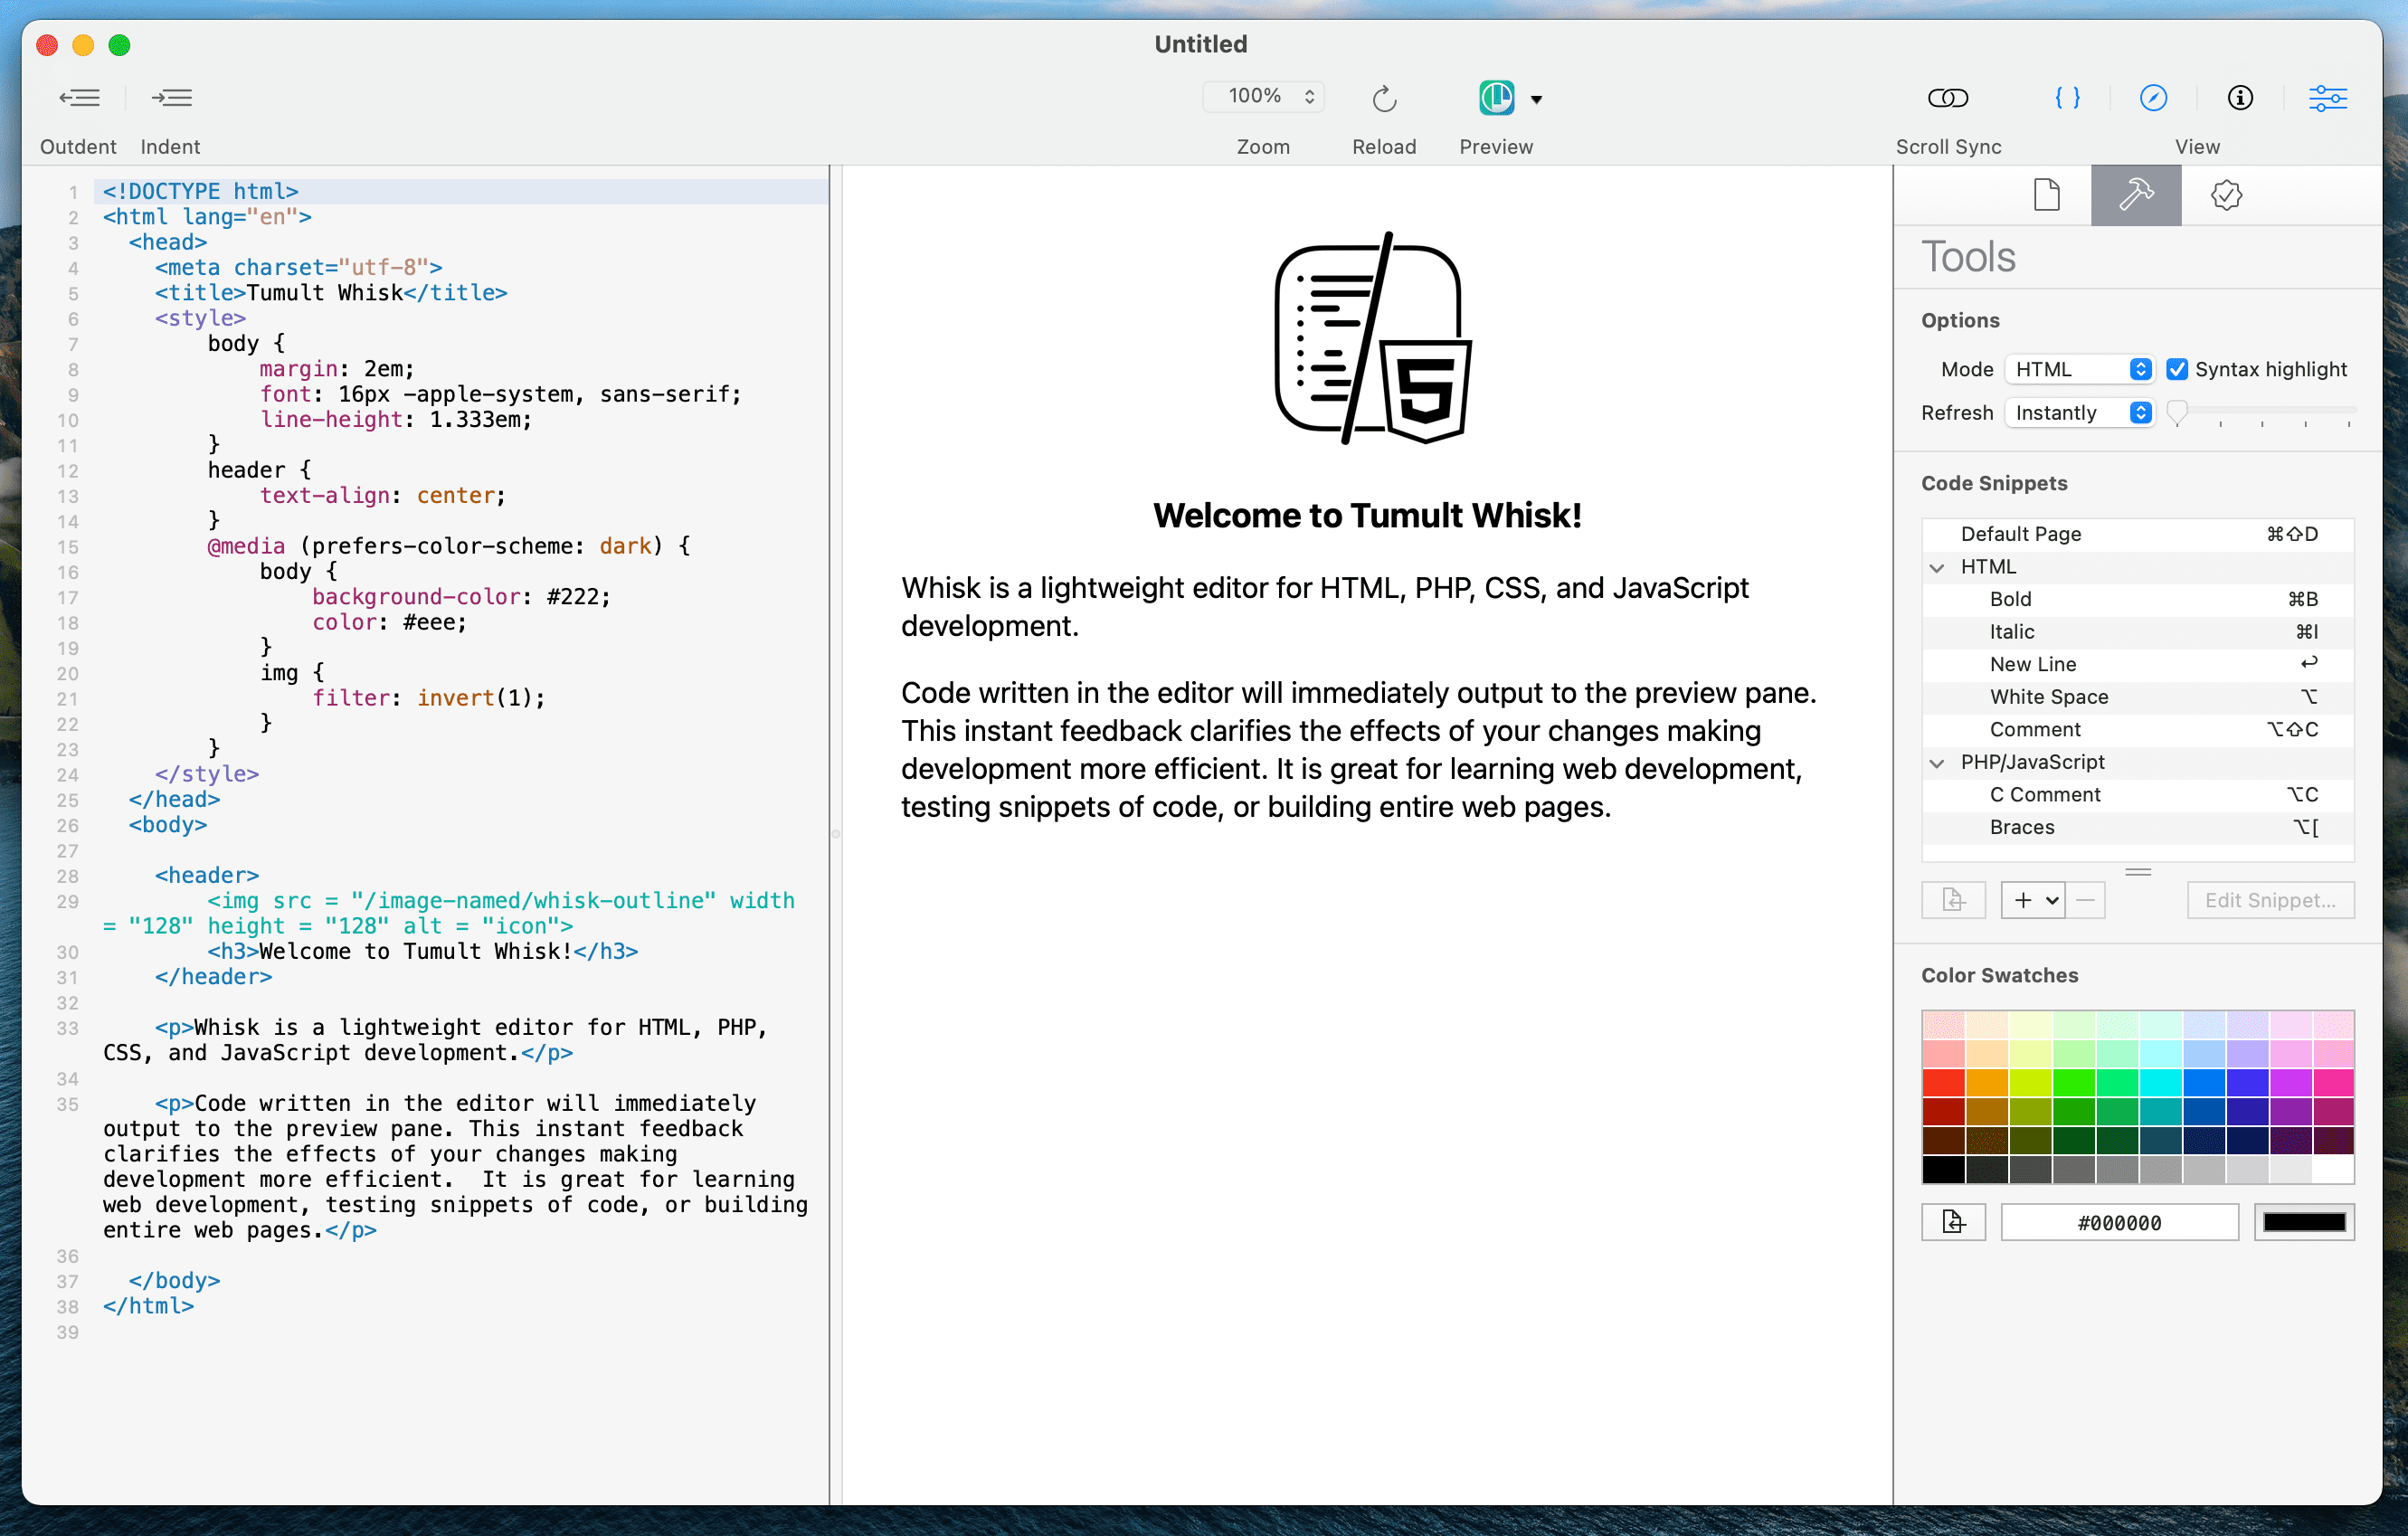The width and height of the screenshot is (2408, 1536).
Task: Toggle the settings sliders view icon
Action: click(2327, 98)
